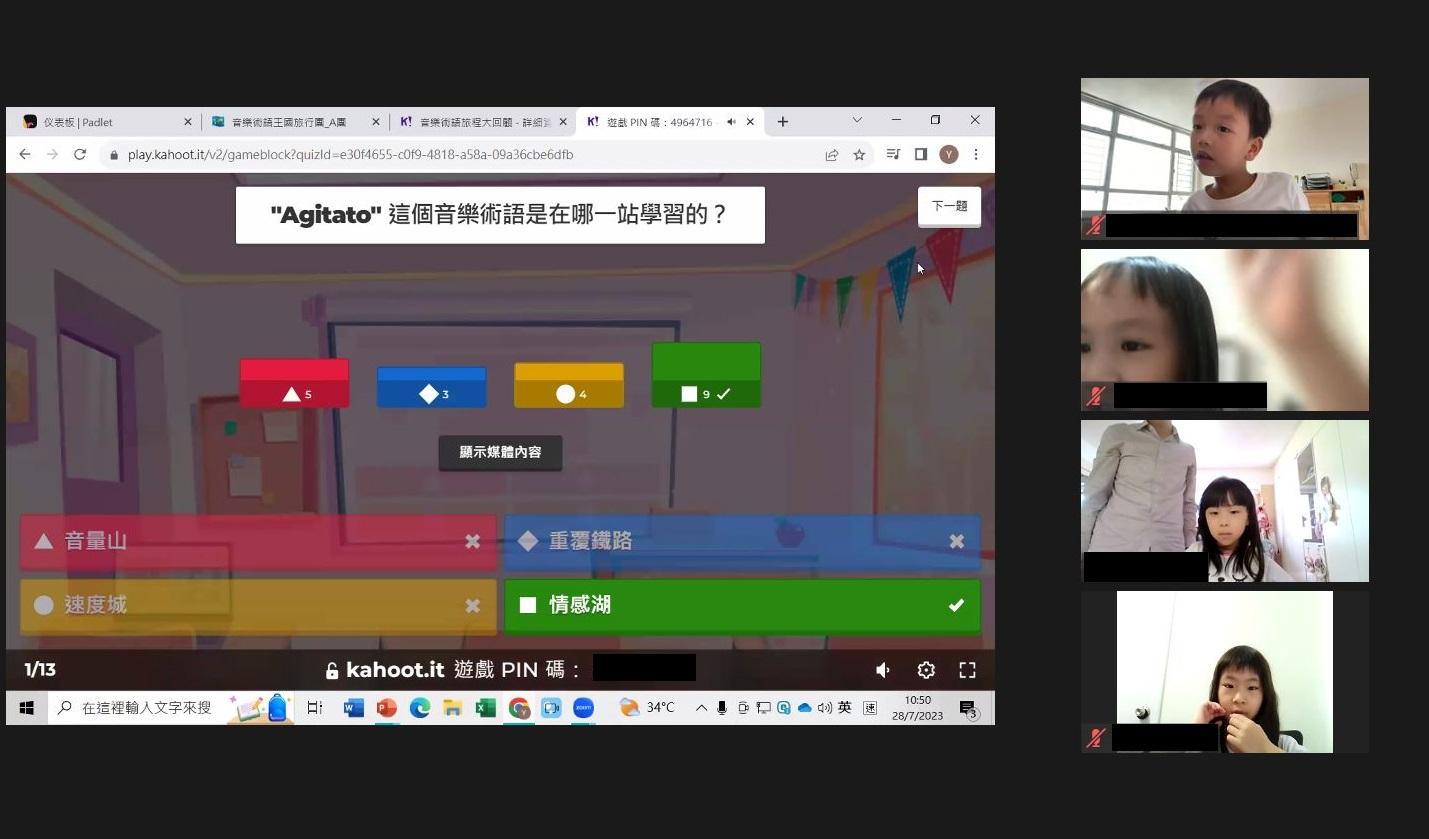Click the red 音量山 answer option
This screenshot has height=839, width=1429.
pyautogui.click(x=258, y=541)
